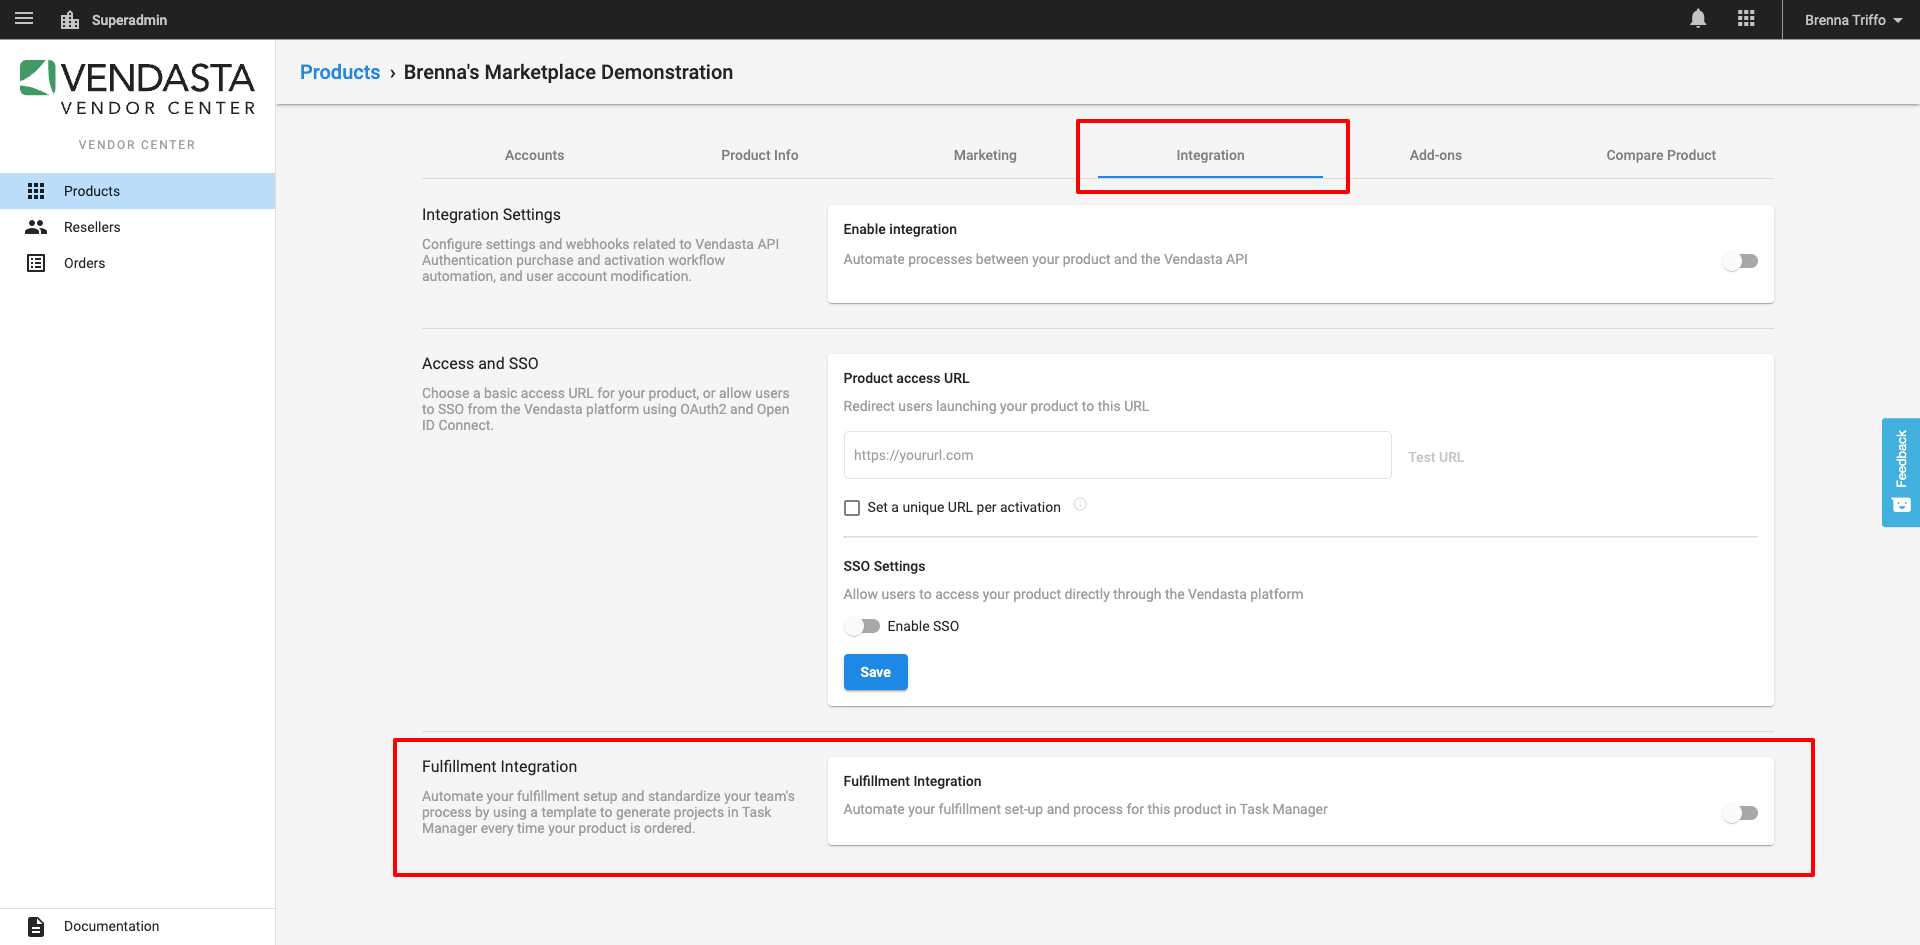Viewport: 1920px width, 945px height.
Task: Select the Integration tab
Action: pos(1210,155)
